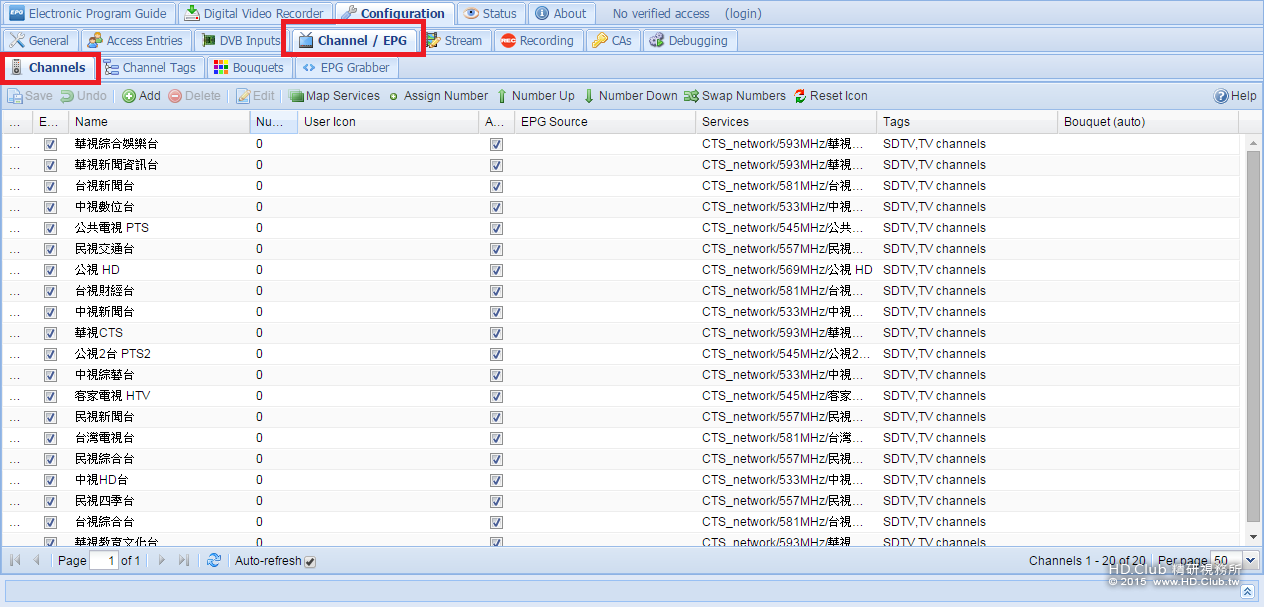The height and width of the screenshot is (607, 1264).
Task: Switch to Bouquets subtab
Action: 249,68
